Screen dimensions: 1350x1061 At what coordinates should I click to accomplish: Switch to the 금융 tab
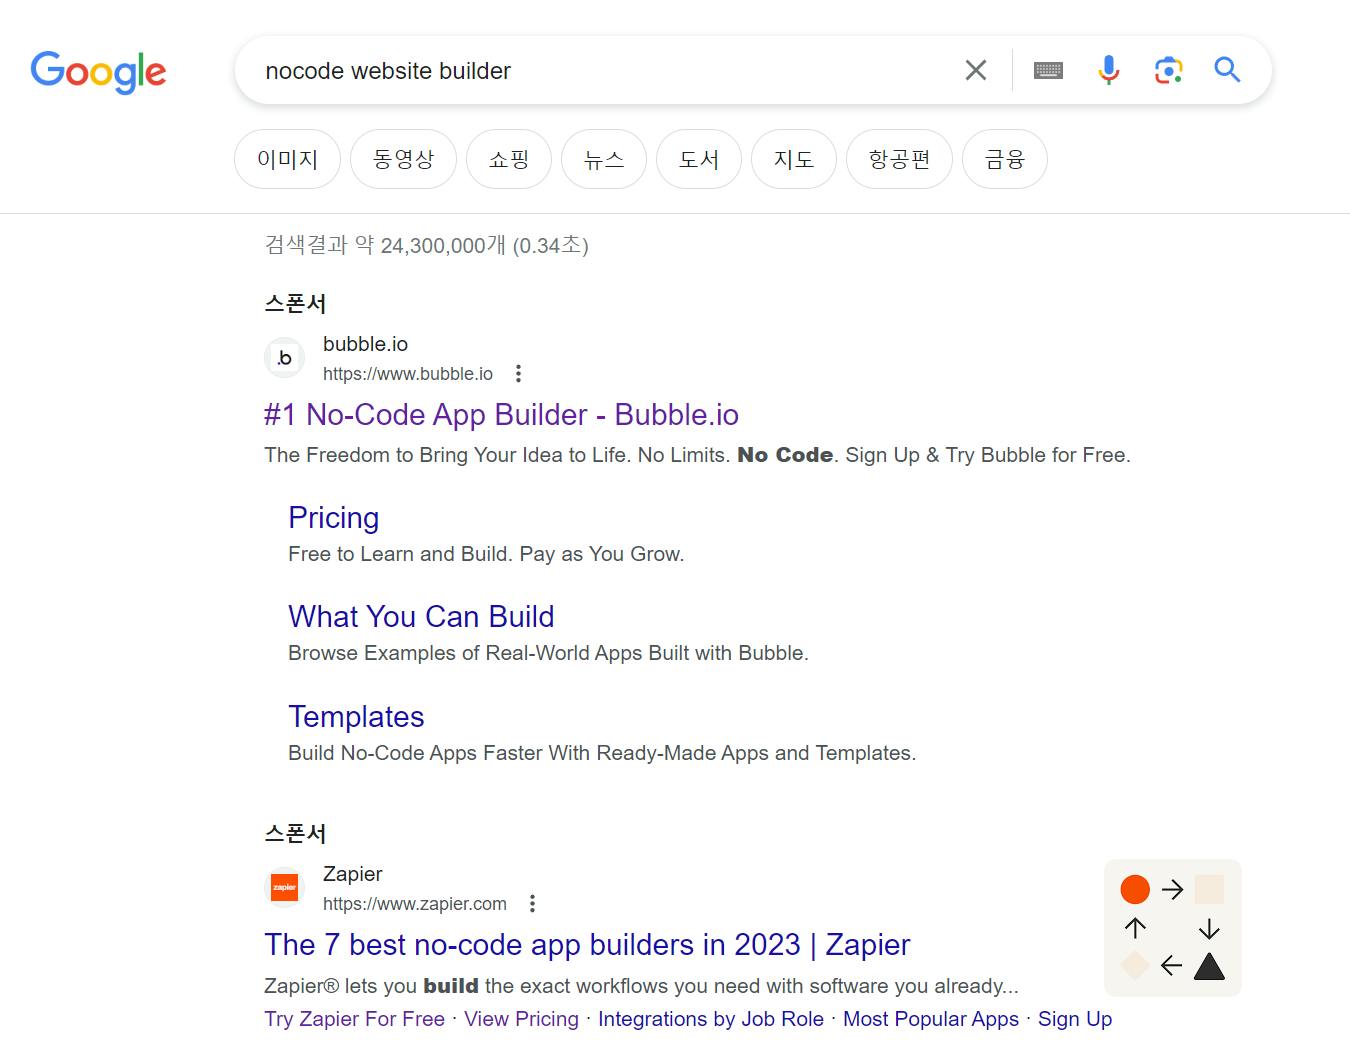(1005, 159)
